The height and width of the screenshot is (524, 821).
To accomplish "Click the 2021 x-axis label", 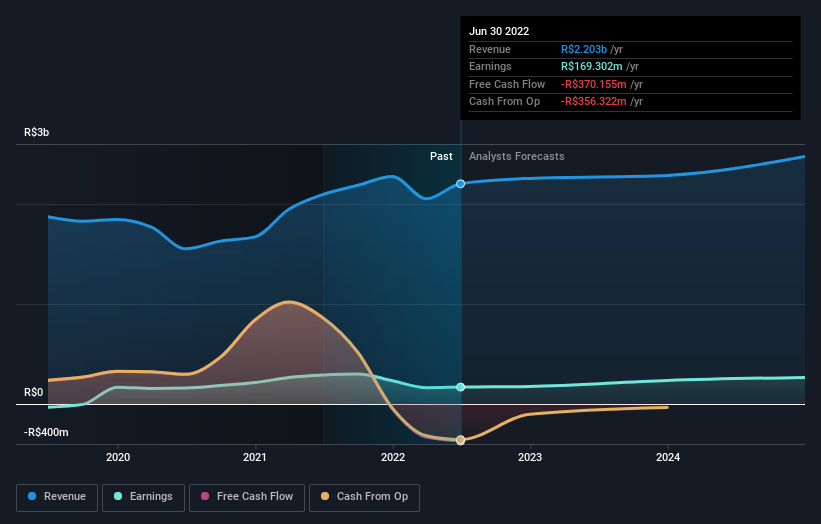I will click(x=255, y=457).
